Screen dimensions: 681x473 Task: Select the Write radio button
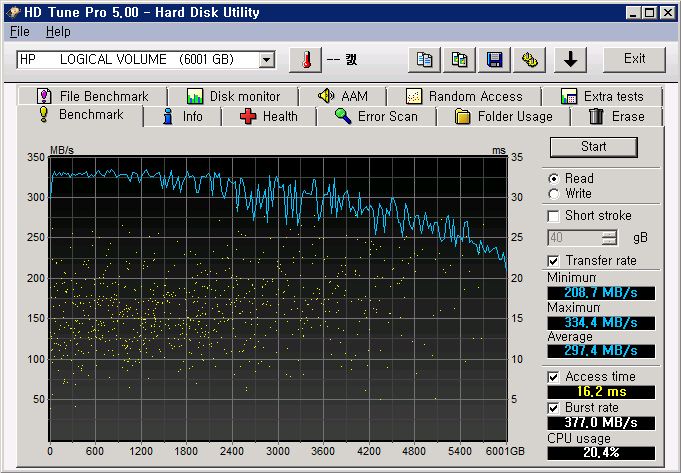tap(554, 194)
